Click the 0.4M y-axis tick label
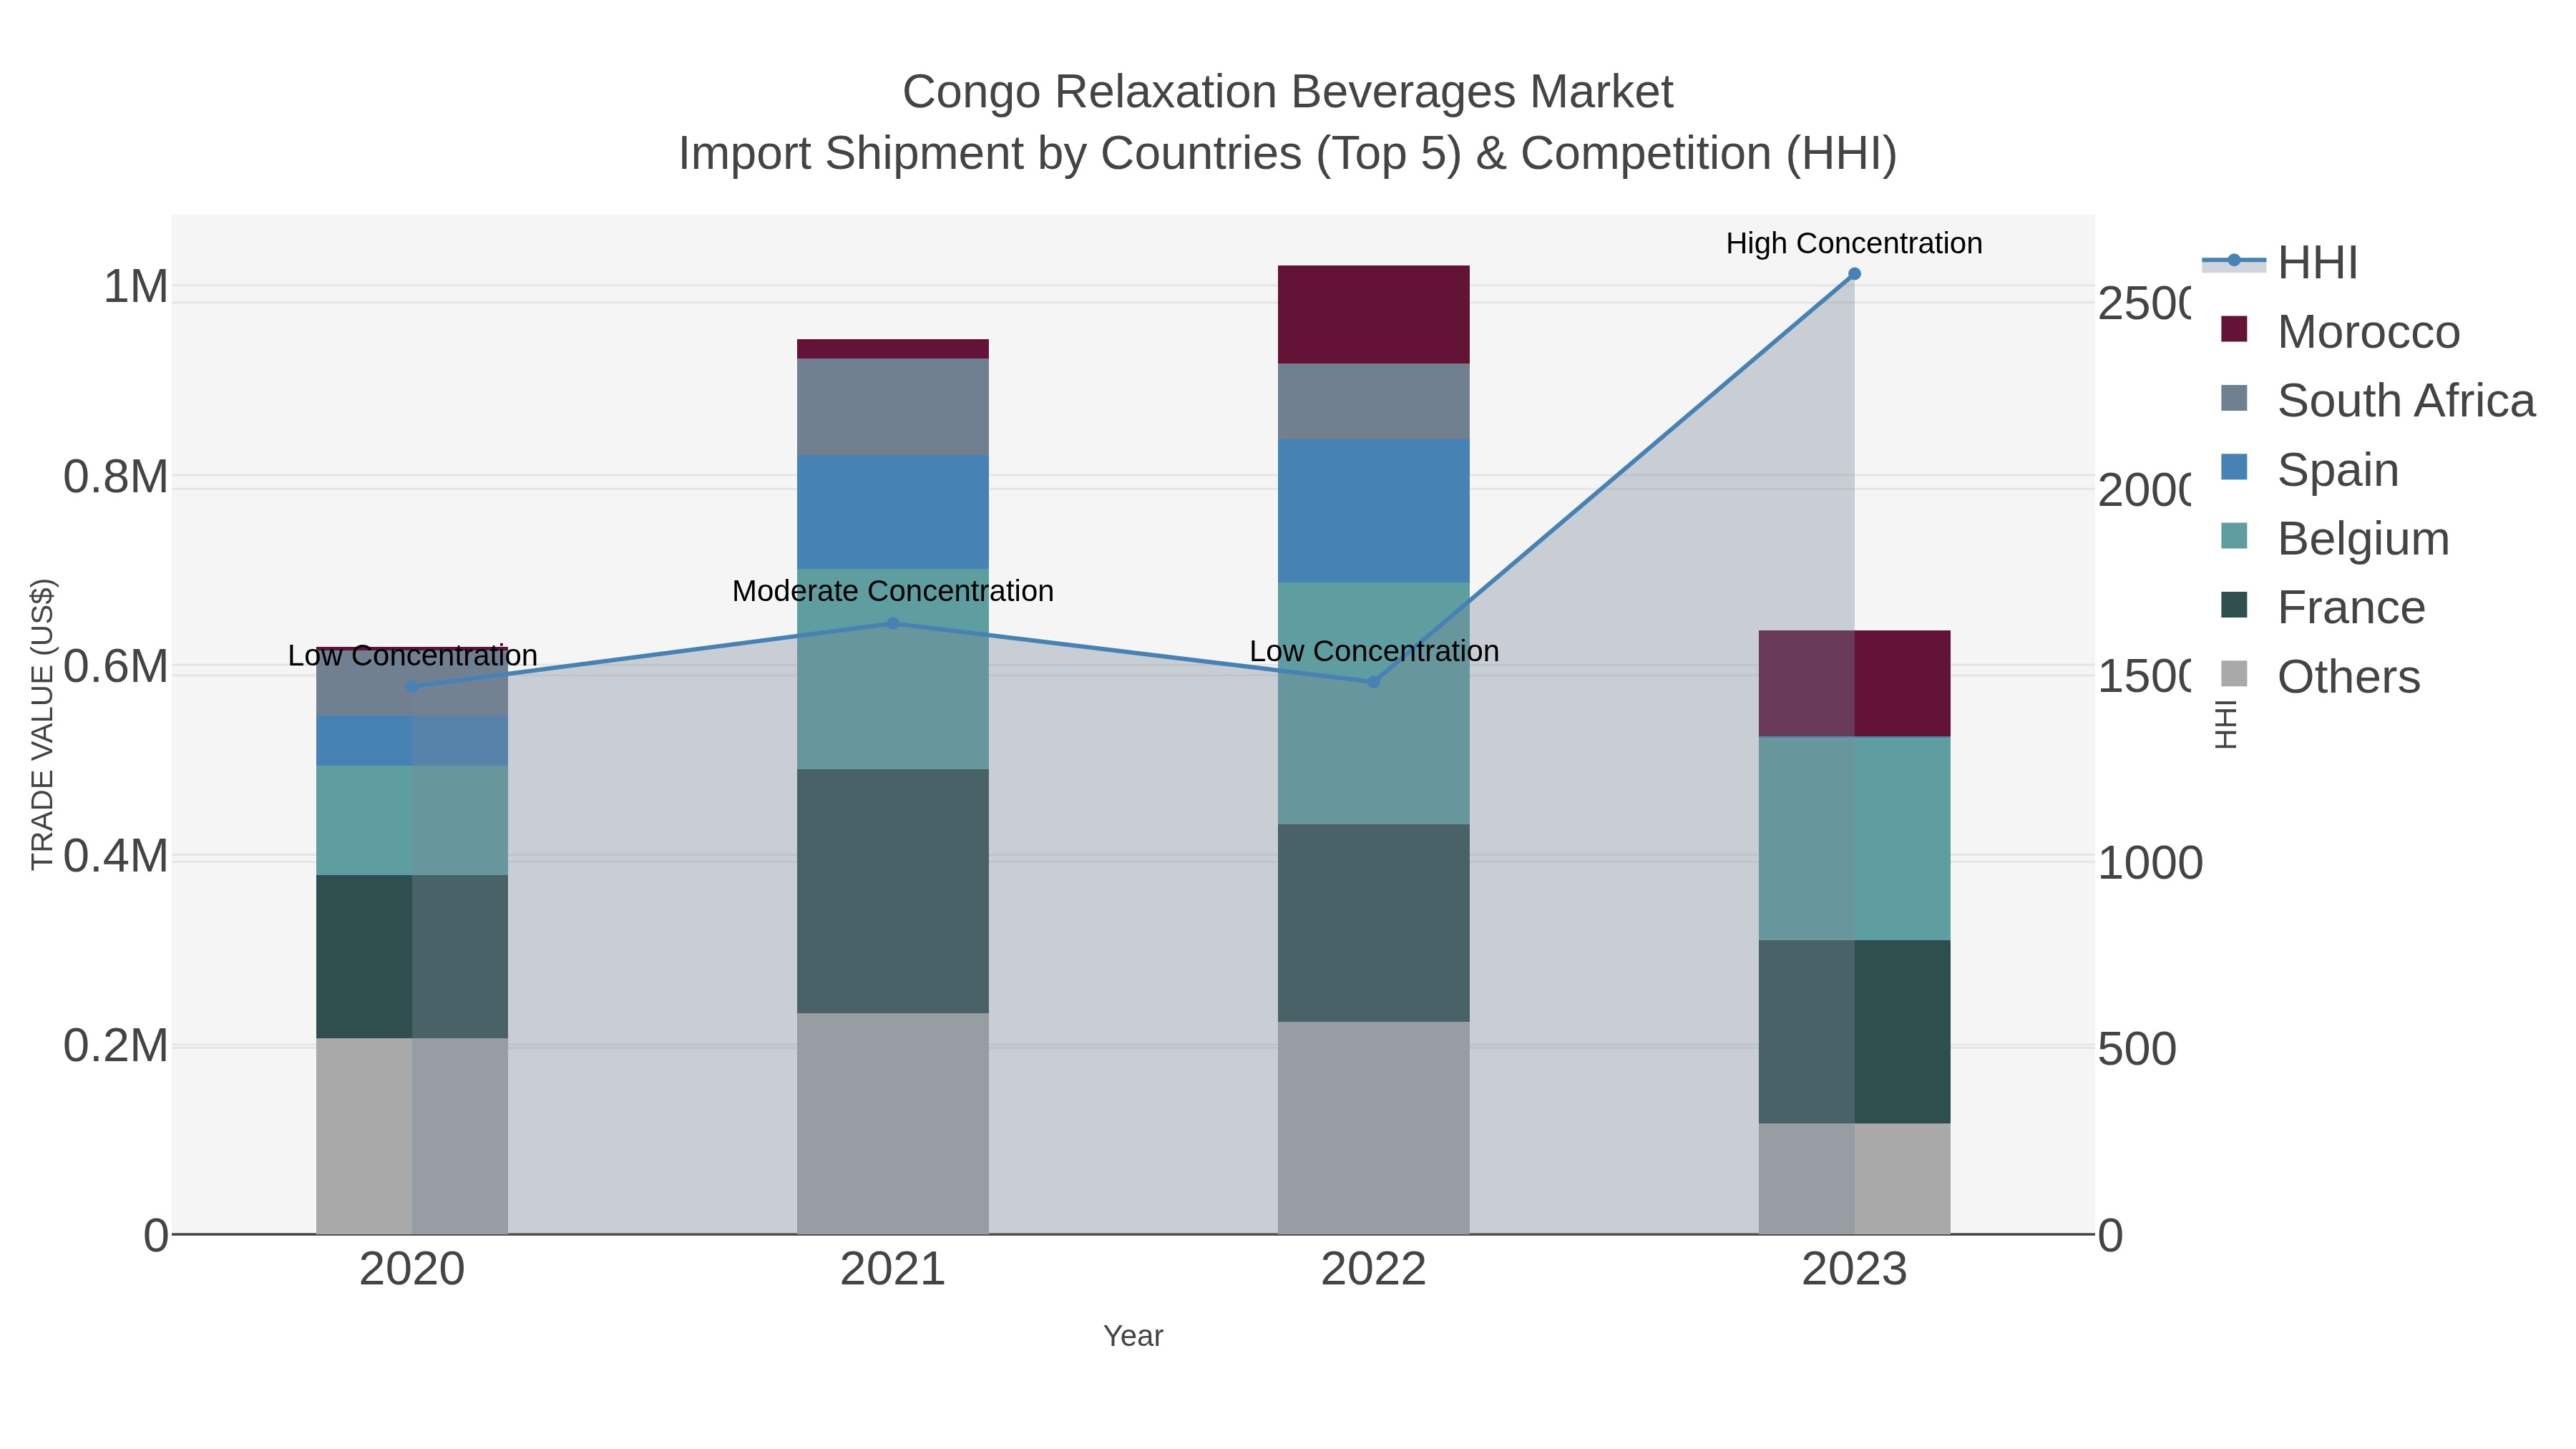 point(116,857)
